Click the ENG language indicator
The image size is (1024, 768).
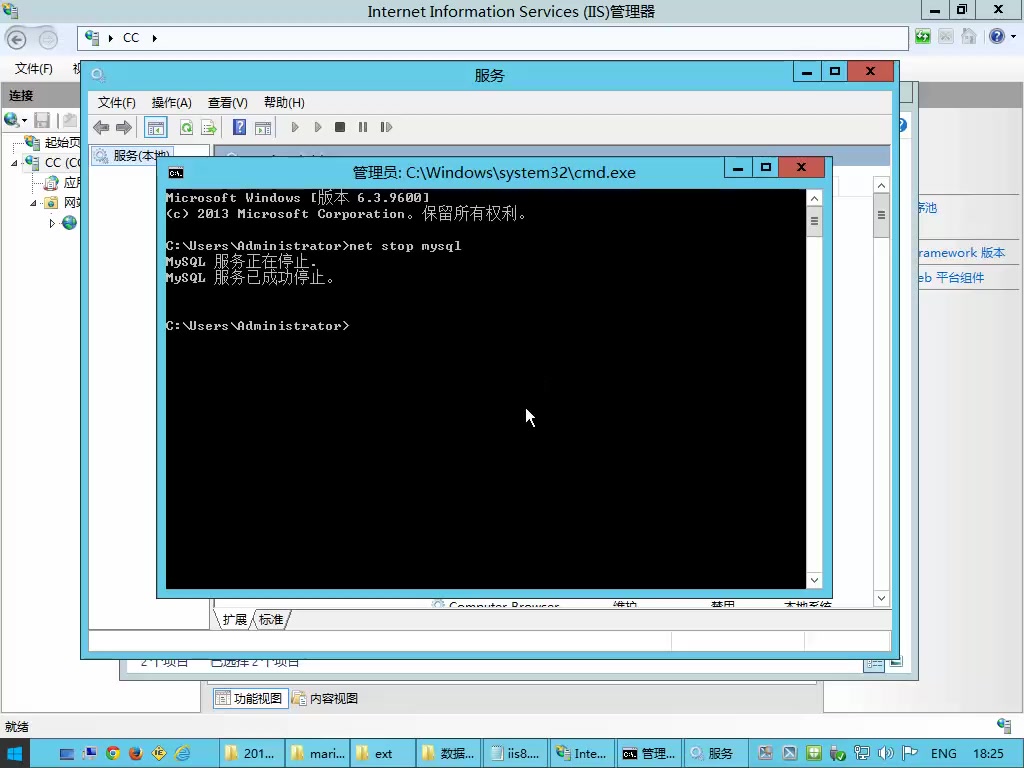[944, 754]
